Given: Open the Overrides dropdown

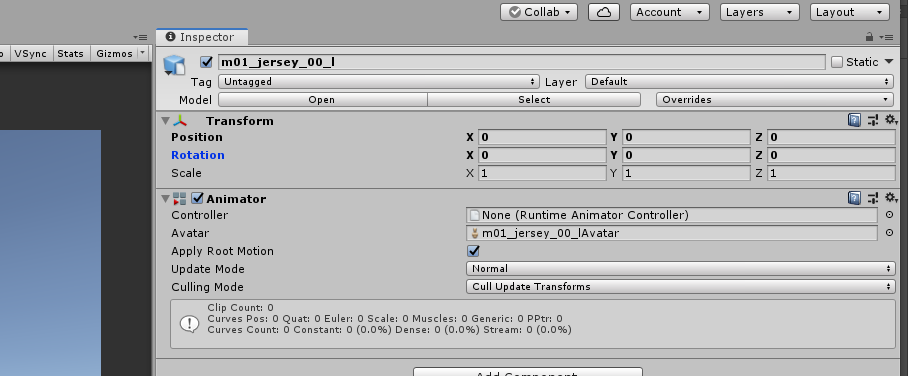Looking at the screenshot, I should [x=775, y=100].
